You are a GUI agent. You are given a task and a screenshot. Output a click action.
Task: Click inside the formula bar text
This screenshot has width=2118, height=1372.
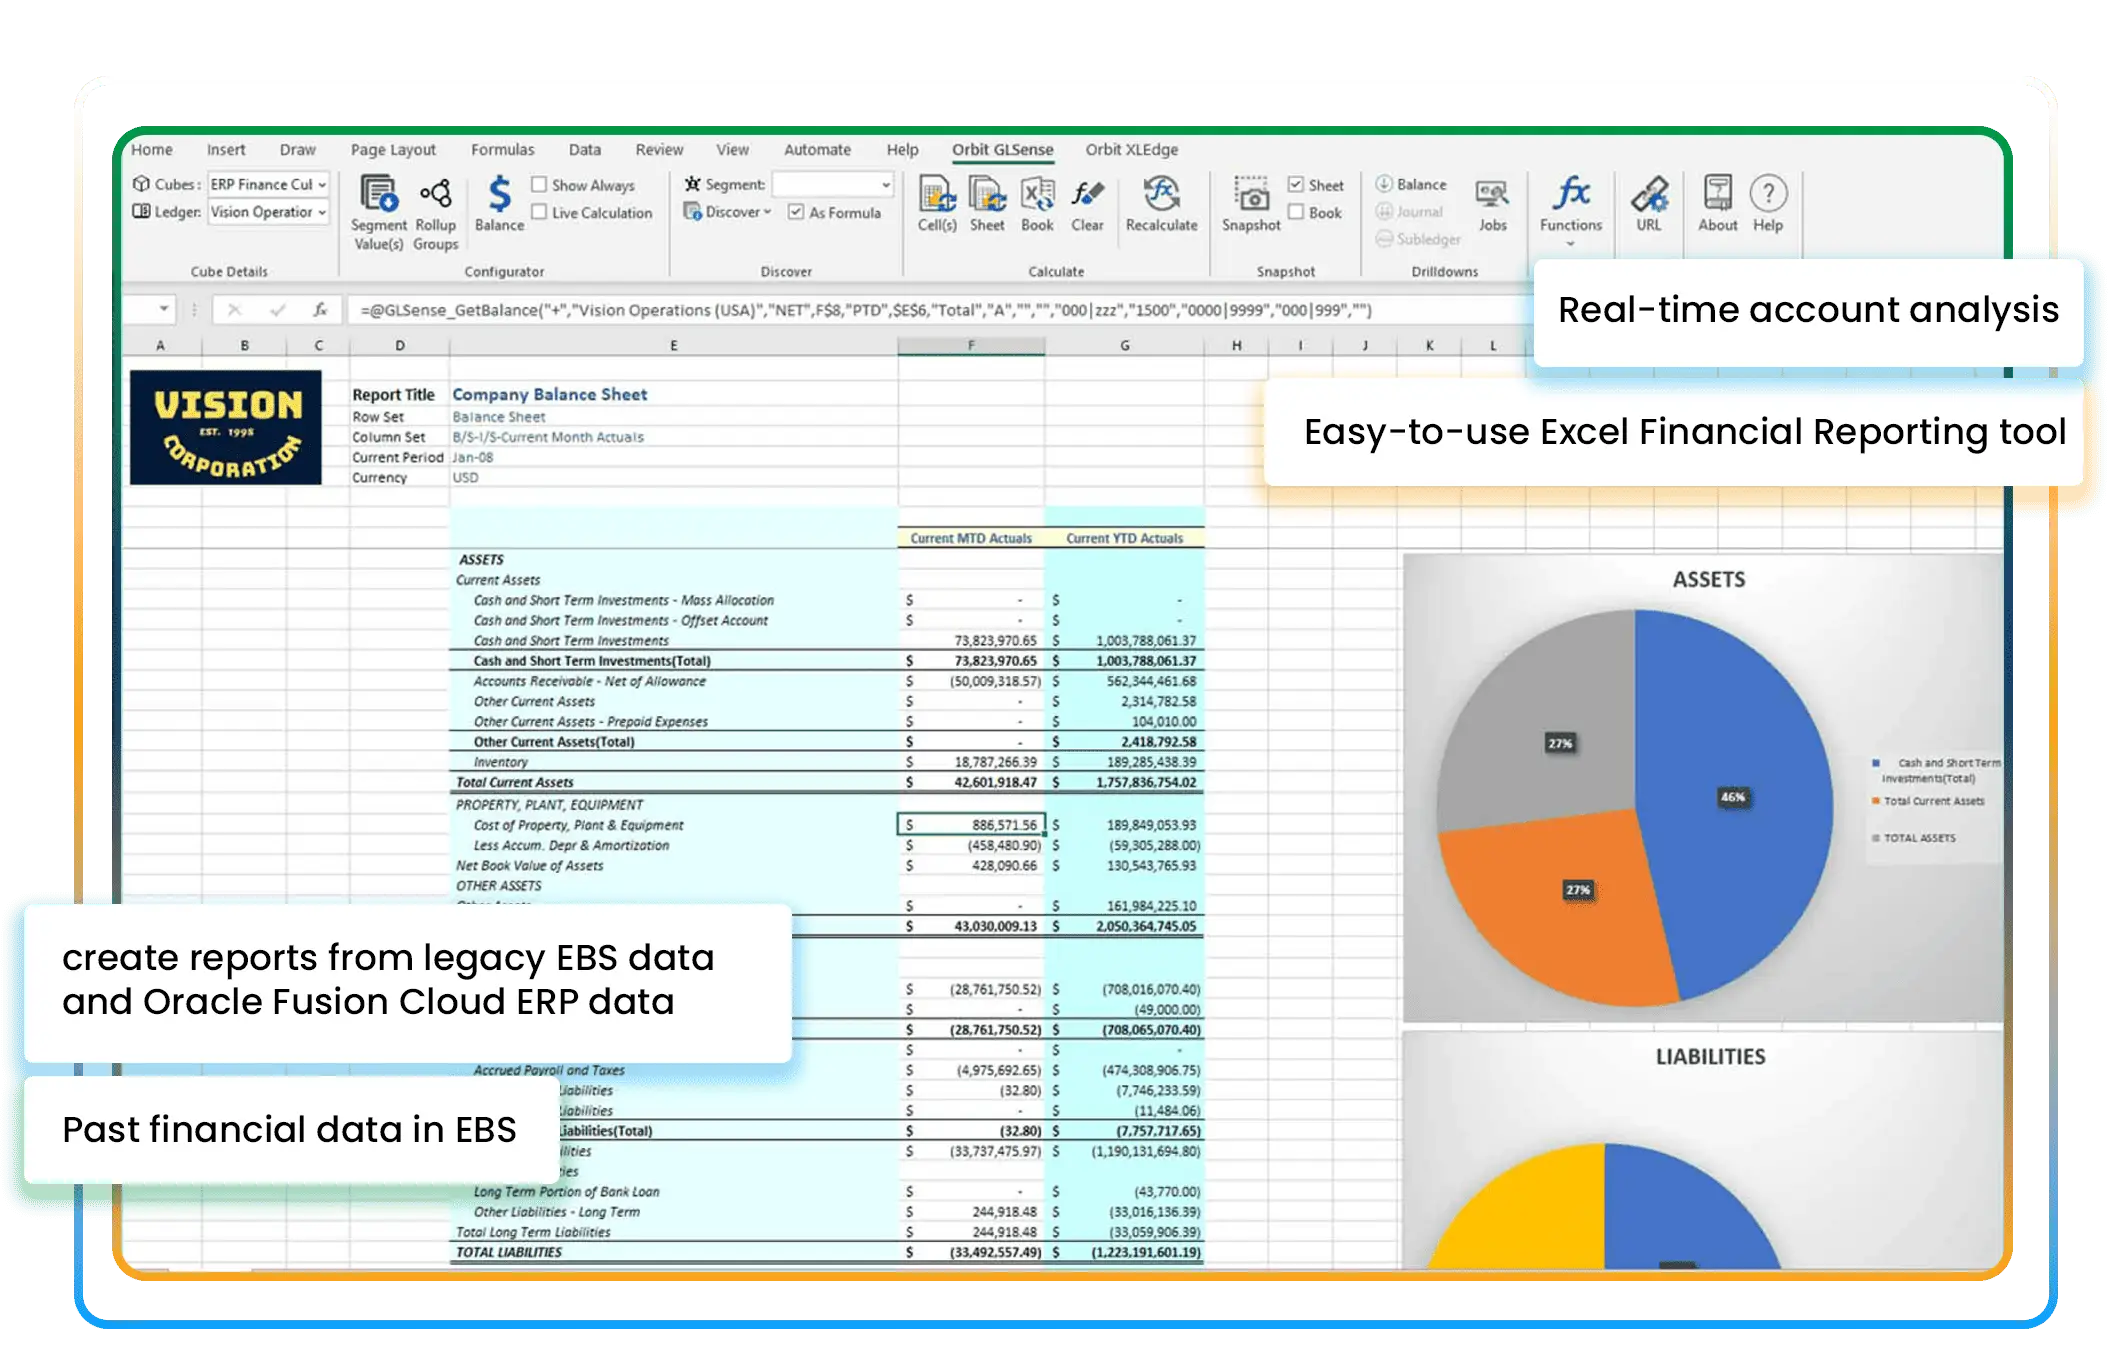click(866, 310)
